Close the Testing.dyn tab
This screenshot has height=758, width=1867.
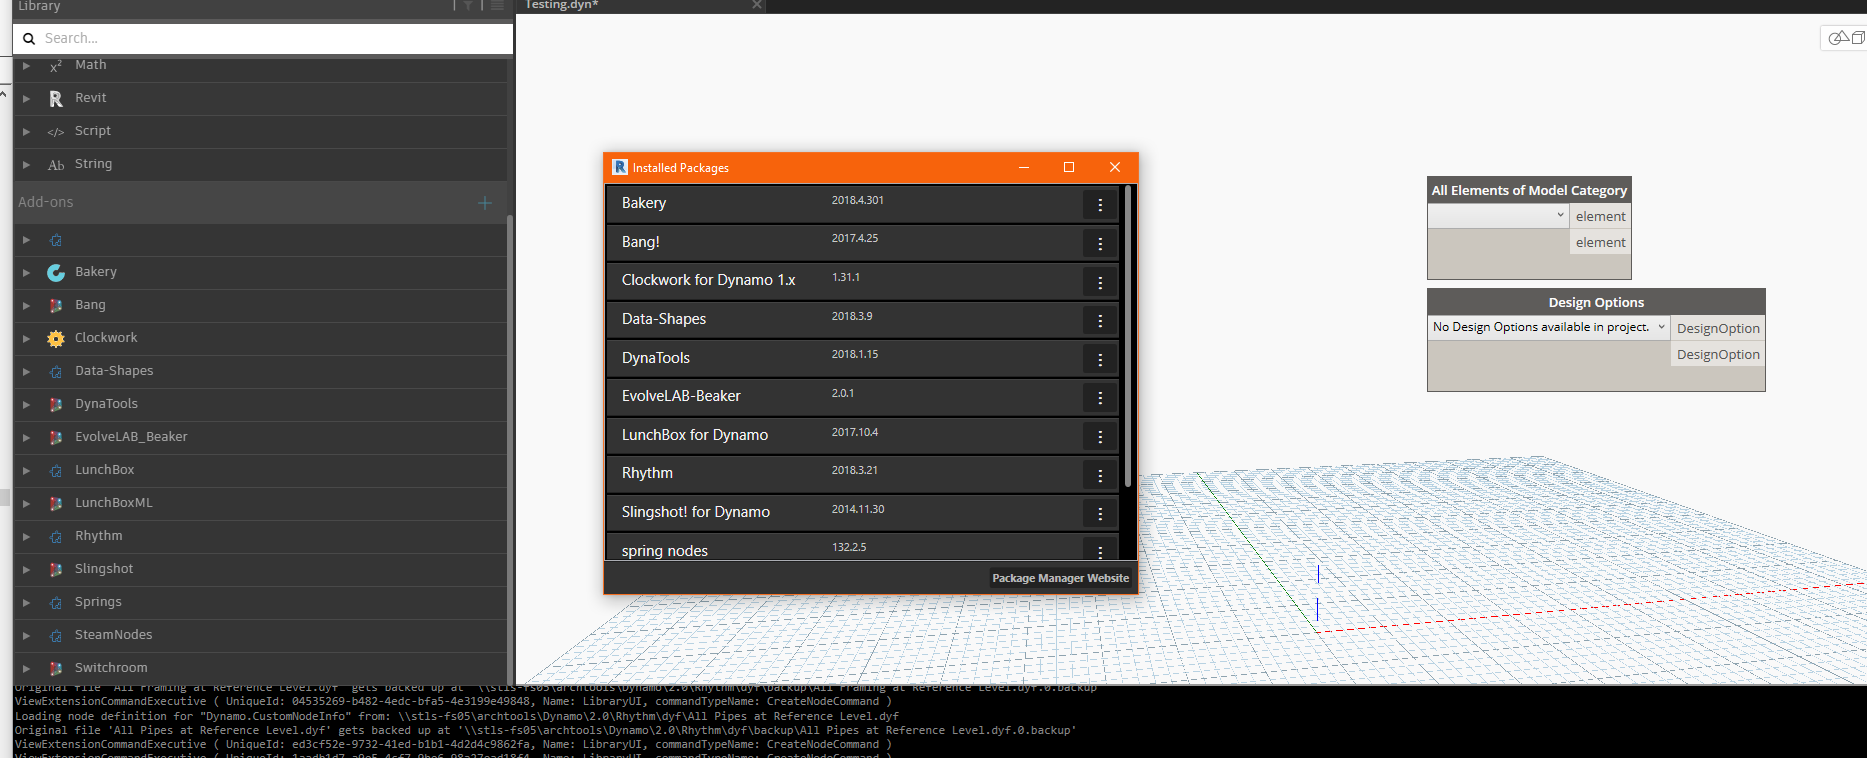click(757, 5)
